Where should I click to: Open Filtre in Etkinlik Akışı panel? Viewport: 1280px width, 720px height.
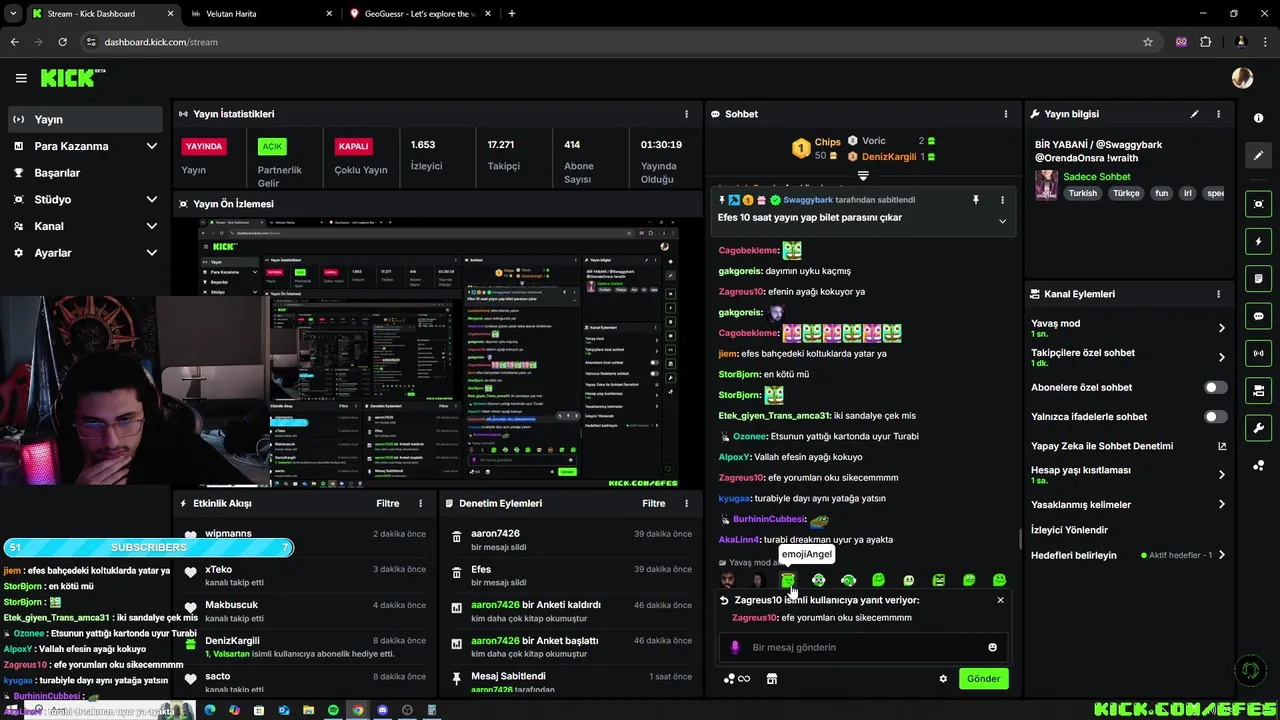tap(388, 503)
